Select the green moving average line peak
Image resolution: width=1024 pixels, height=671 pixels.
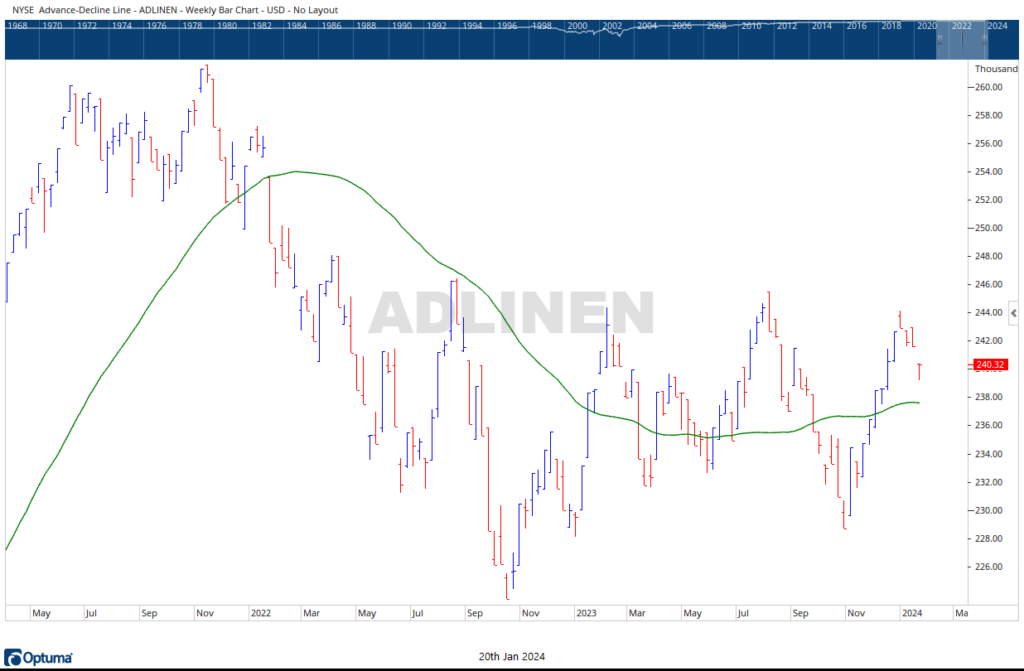tap(296, 171)
